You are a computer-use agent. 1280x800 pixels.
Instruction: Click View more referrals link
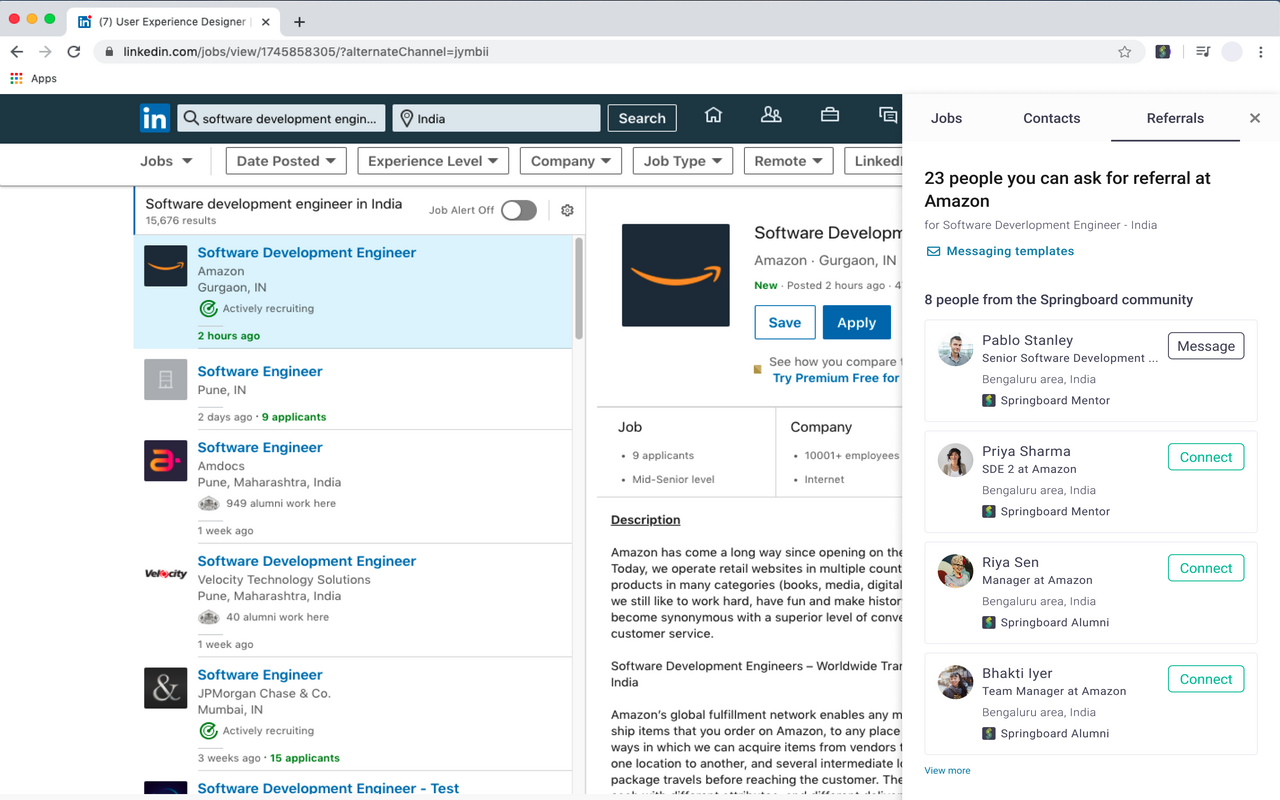coord(947,771)
